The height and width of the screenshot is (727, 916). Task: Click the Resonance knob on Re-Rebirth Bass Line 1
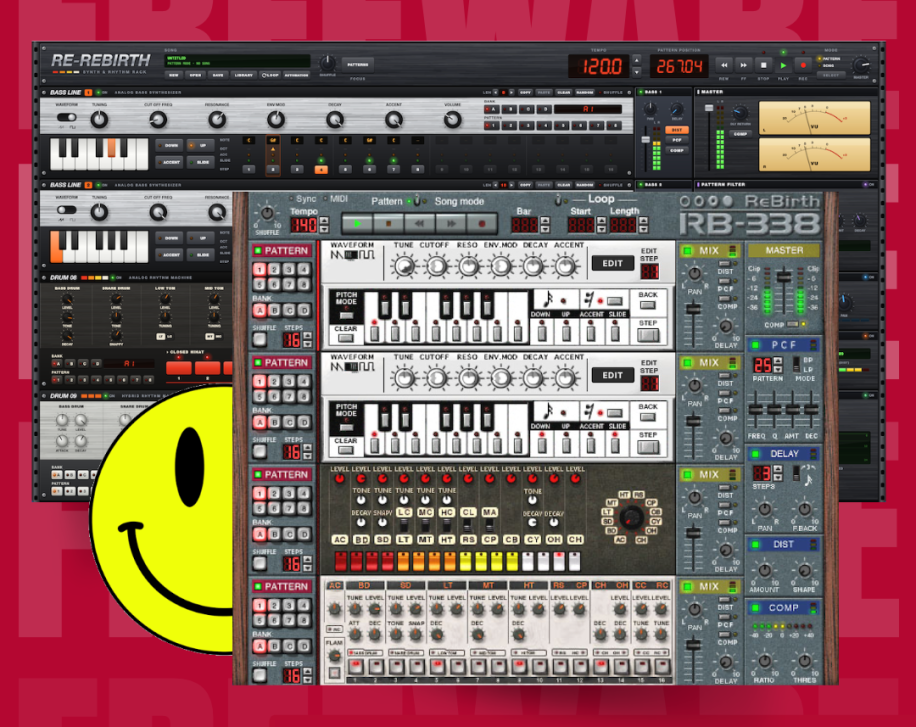click(217, 120)
